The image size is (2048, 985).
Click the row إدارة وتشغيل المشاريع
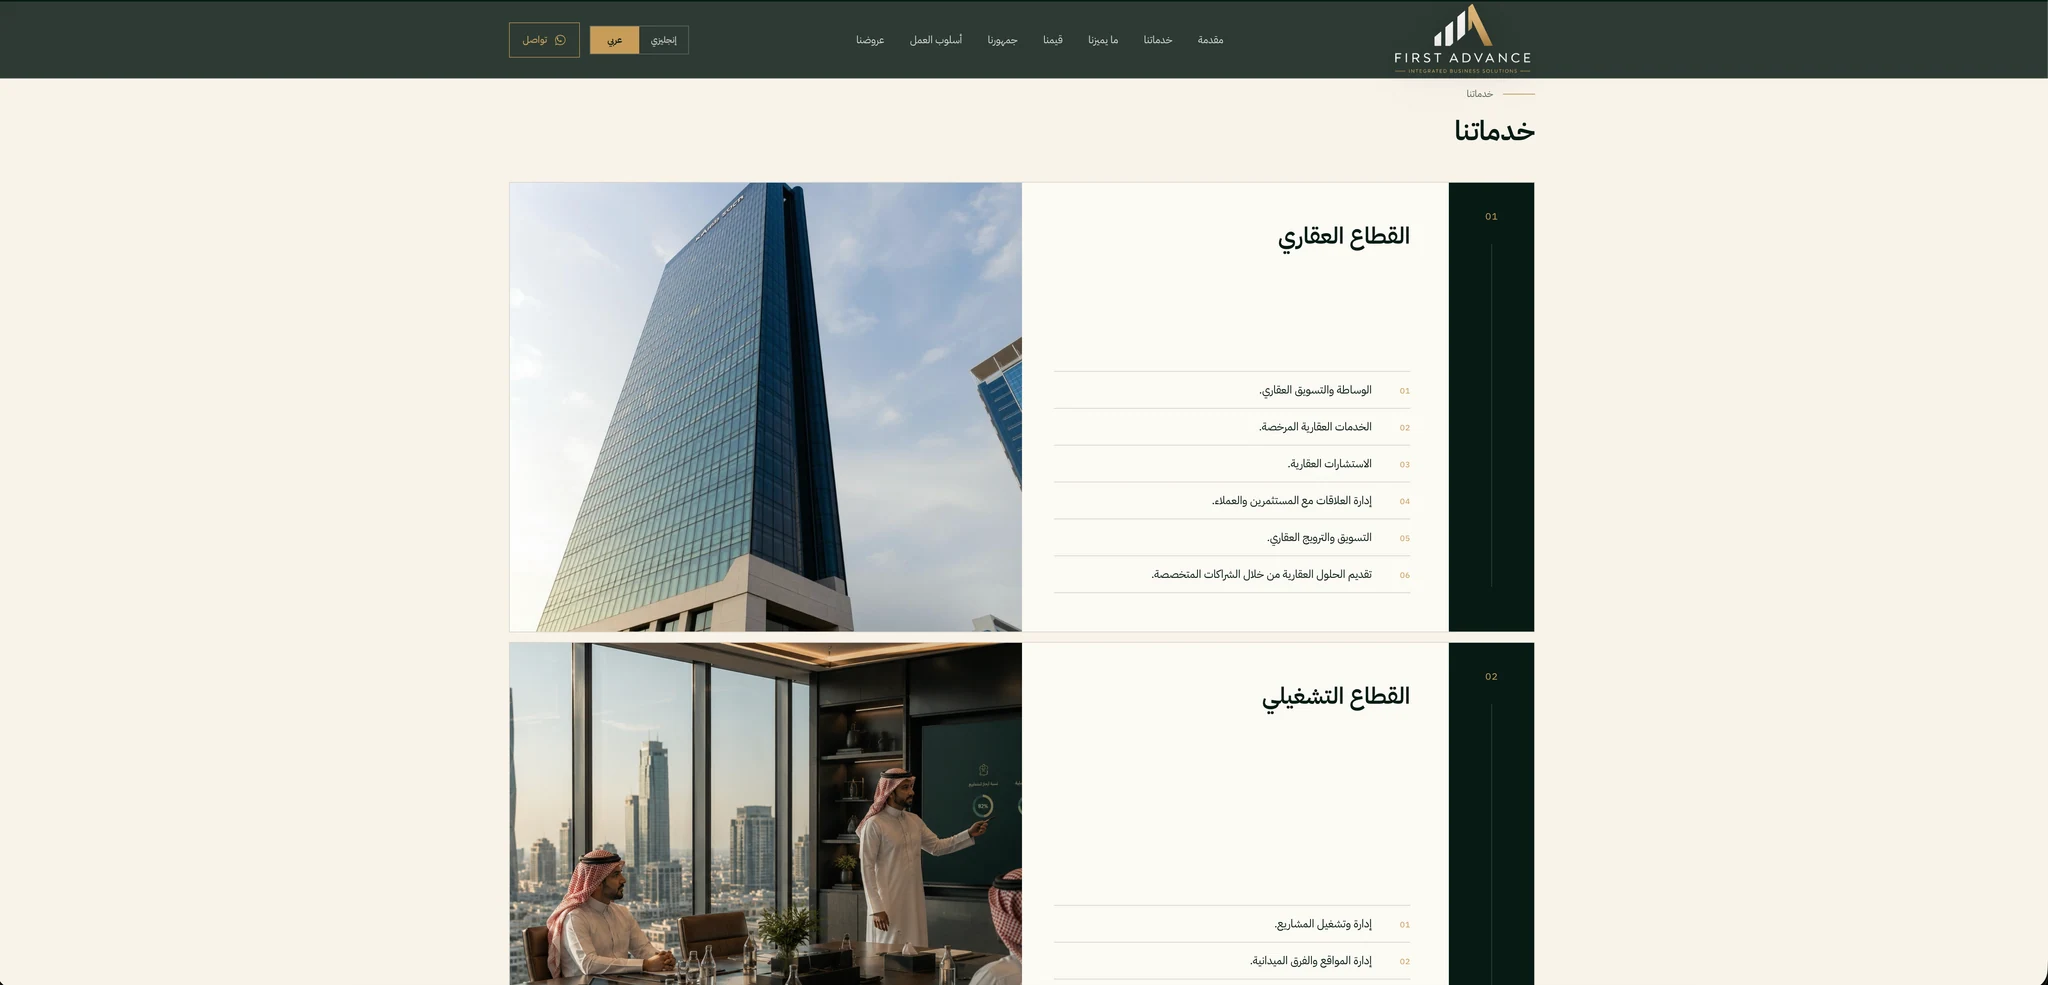click(1232, 924)
